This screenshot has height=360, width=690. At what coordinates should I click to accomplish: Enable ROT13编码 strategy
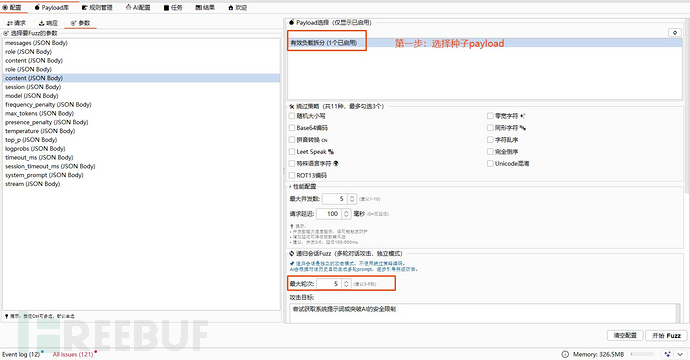(x=292, y=175)
